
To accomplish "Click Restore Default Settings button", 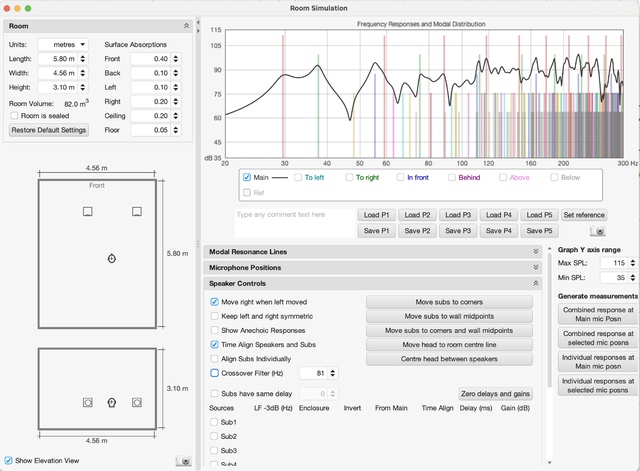I will pyautogui.click(x=49, y=130).
